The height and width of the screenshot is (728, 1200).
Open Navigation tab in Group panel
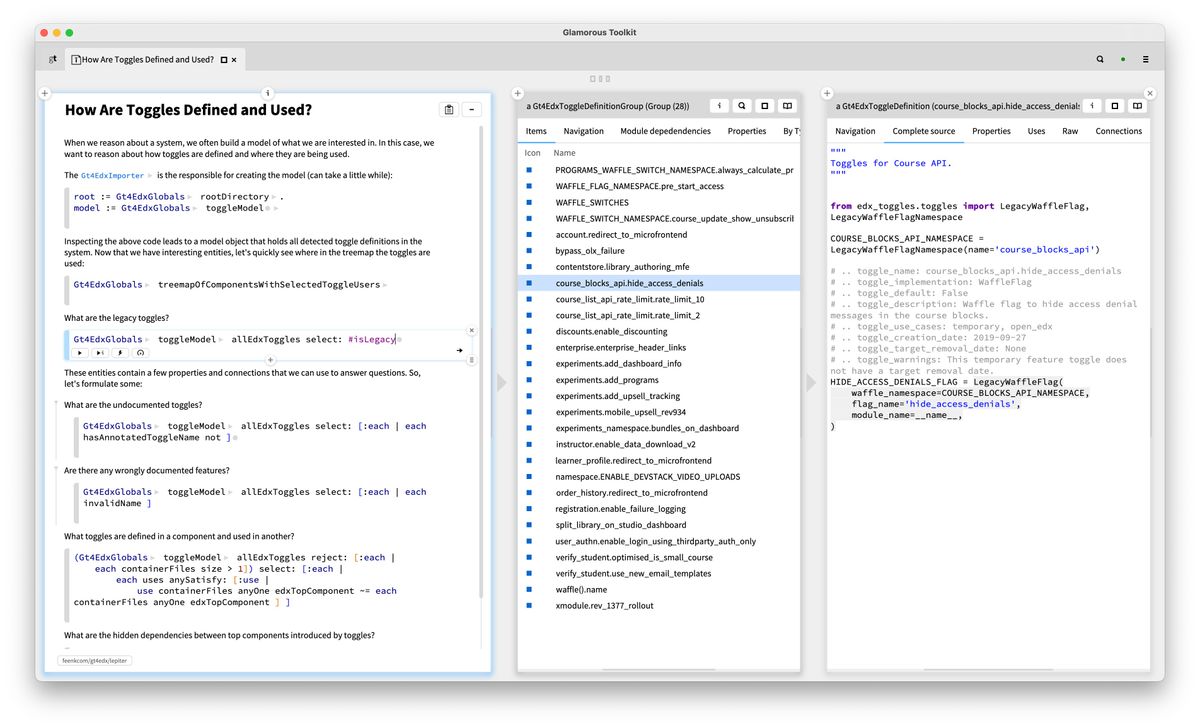coord(583,131)
